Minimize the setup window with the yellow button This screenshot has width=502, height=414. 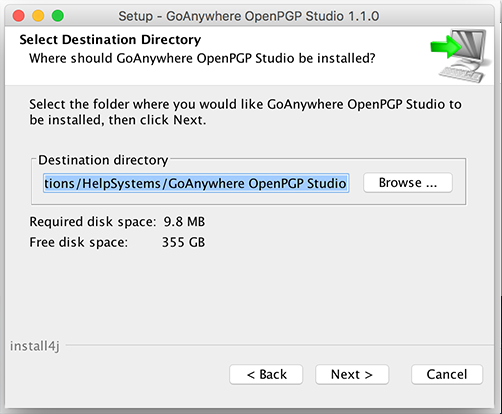pos(38,16)
